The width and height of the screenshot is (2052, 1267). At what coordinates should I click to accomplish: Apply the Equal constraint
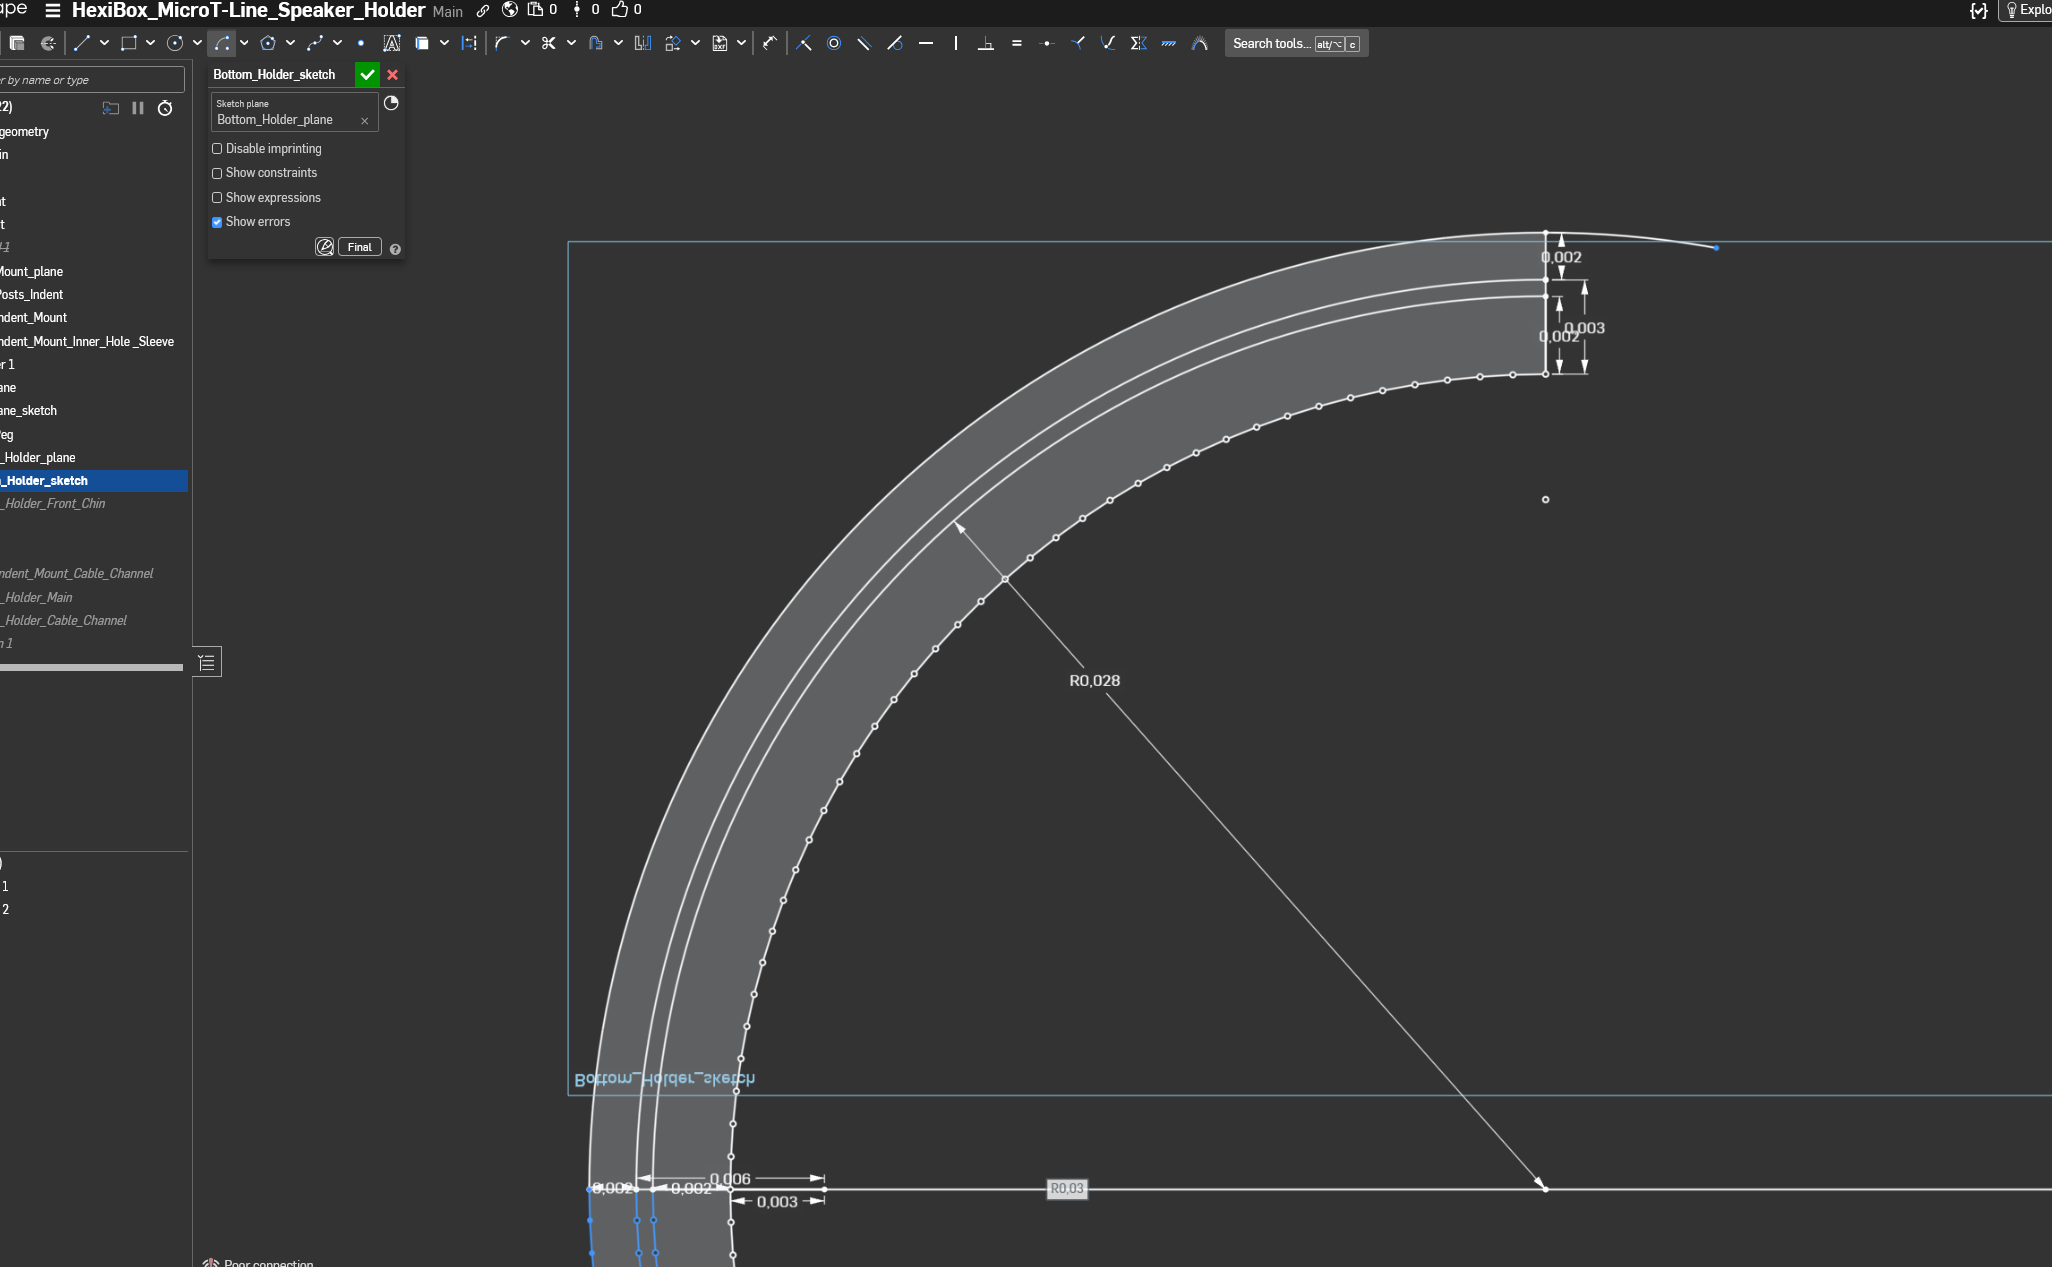1017,43
